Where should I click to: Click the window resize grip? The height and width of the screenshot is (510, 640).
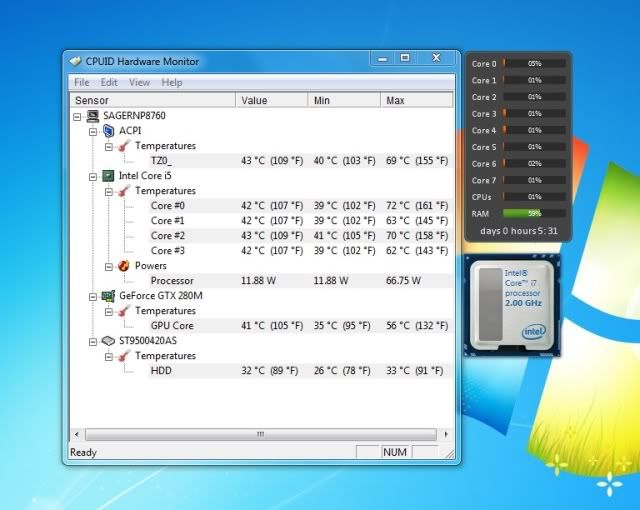(449, 454)
